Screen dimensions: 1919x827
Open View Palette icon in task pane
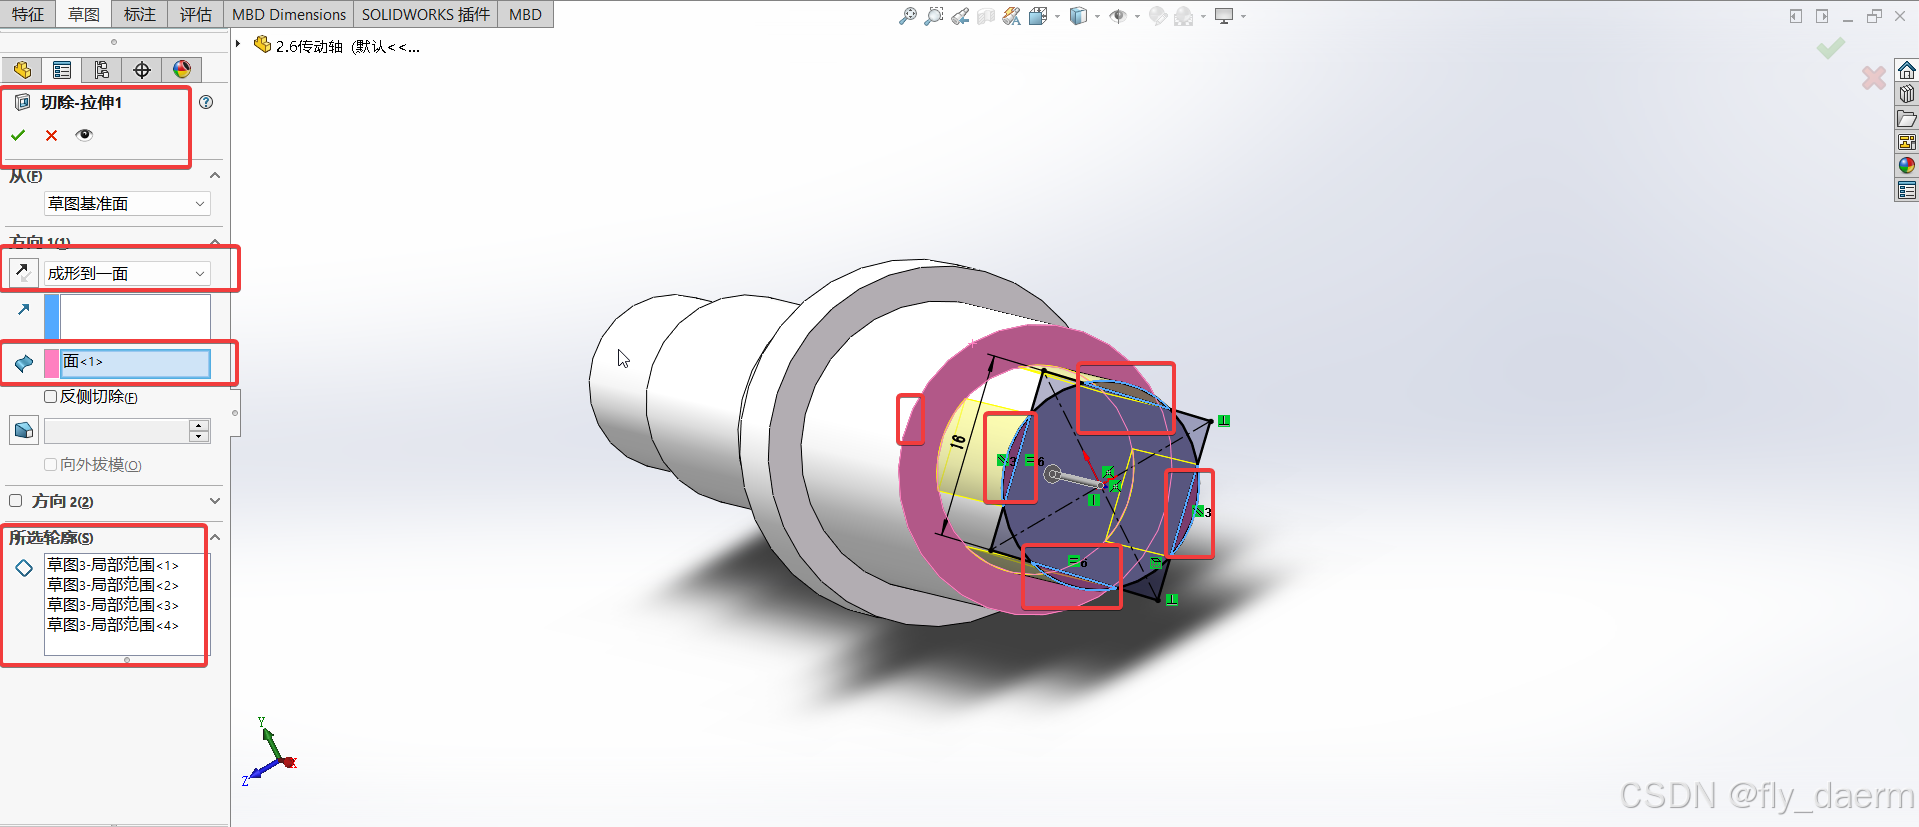[1907, 142]
